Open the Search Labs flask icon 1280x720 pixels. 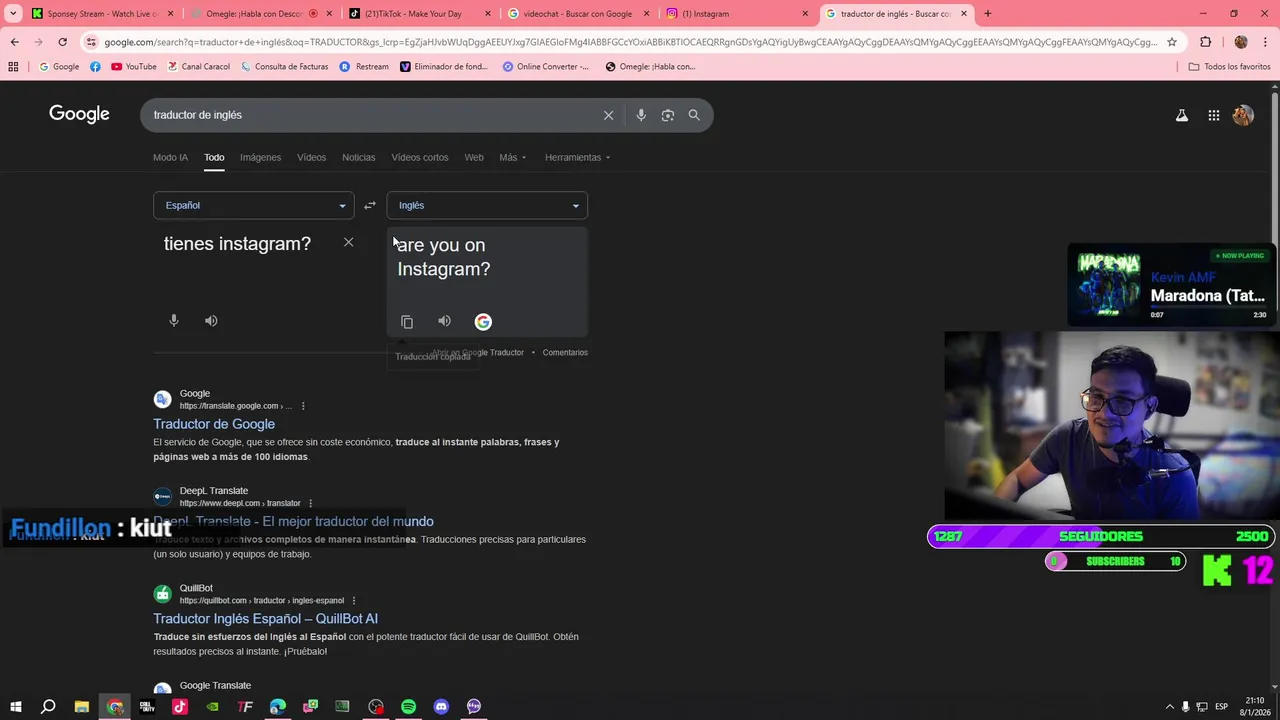(x=1182, y=115)
